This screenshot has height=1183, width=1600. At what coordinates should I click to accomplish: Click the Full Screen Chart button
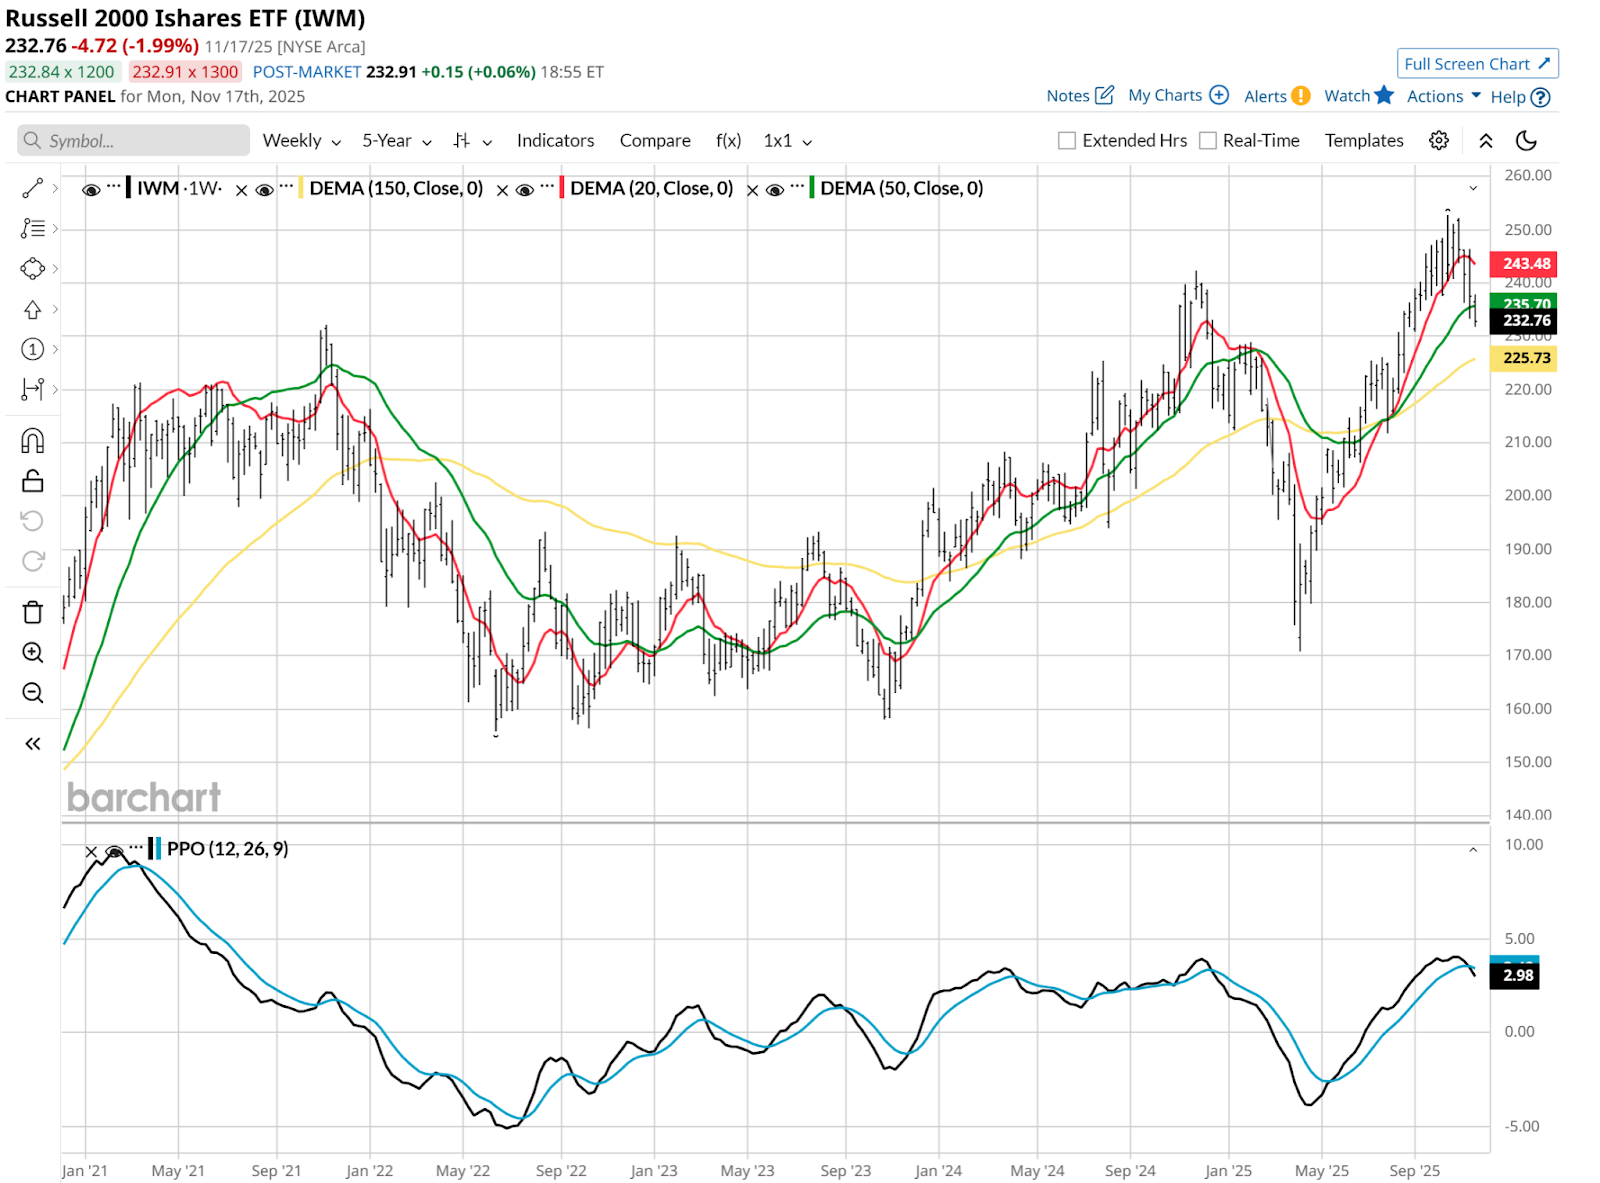pos(1477,64)
